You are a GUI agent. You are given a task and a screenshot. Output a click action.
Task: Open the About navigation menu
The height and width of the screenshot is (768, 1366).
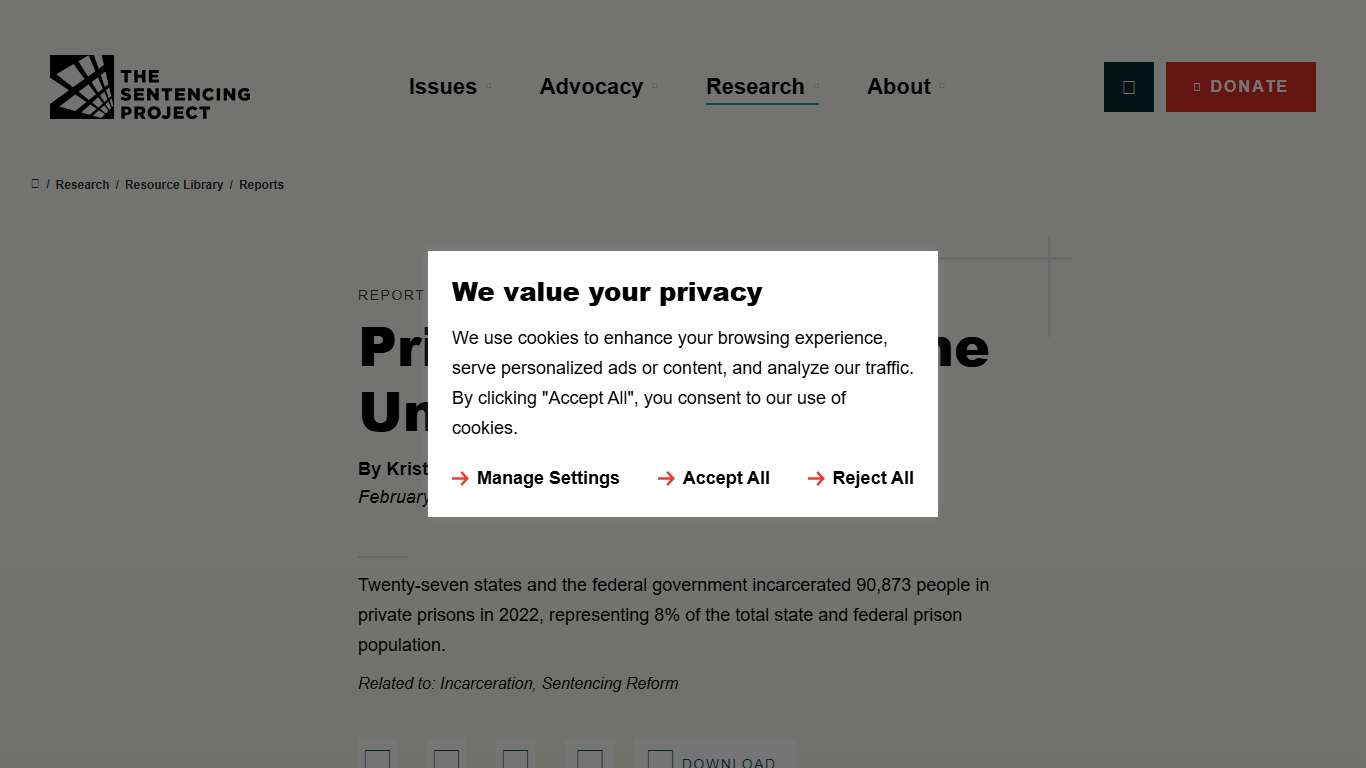point(898,87)
